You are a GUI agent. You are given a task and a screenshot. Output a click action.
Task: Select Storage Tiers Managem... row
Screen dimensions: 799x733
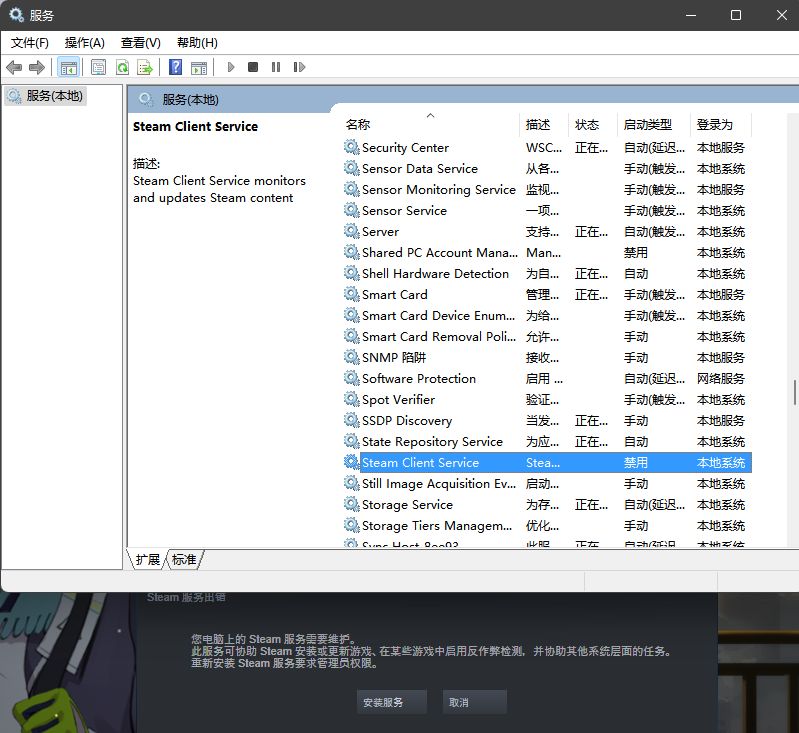coord(547,525)
